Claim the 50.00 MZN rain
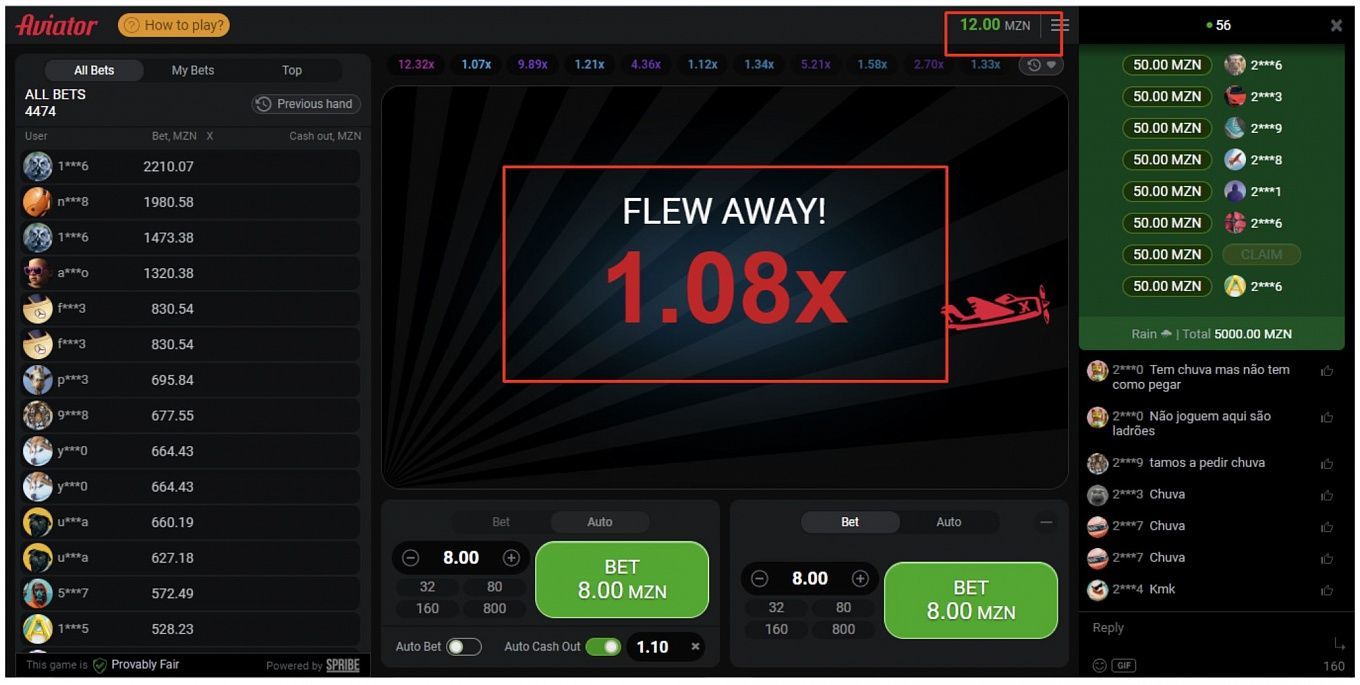The height and width of the screenshot is (685, 1360). [x=1261, y=255]
